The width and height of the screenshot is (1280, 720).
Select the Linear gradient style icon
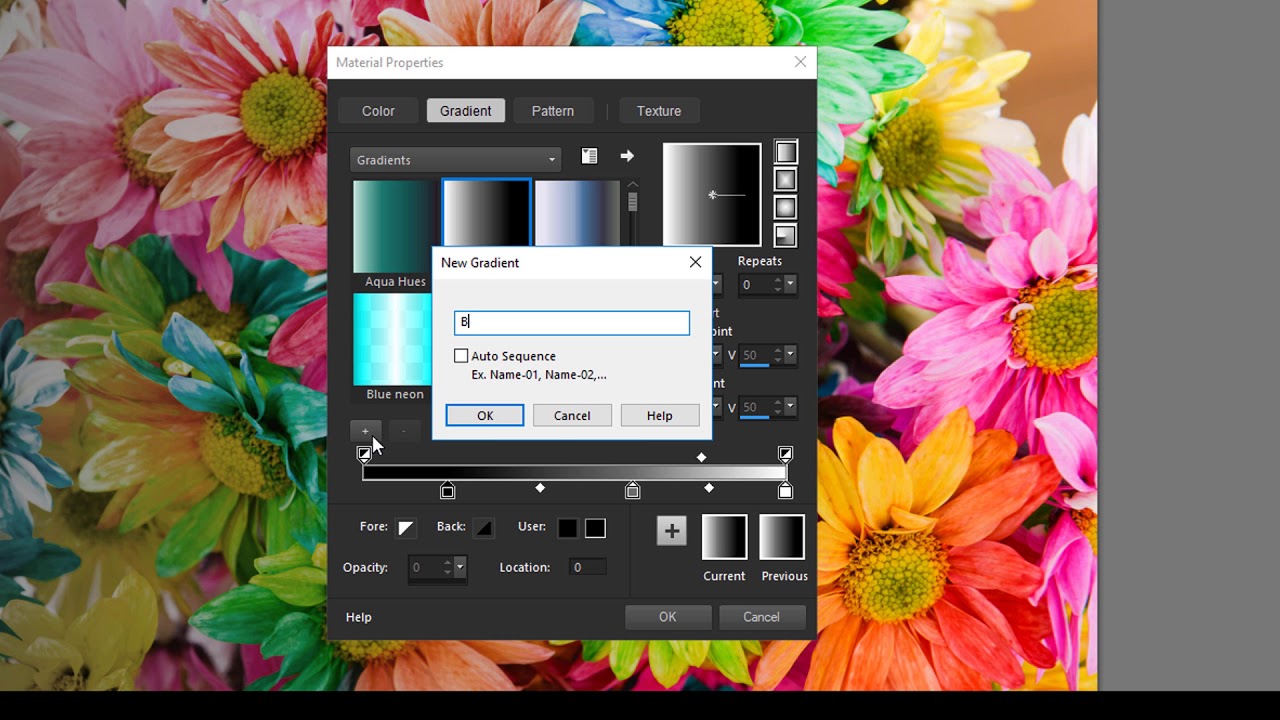pos(786,152)
